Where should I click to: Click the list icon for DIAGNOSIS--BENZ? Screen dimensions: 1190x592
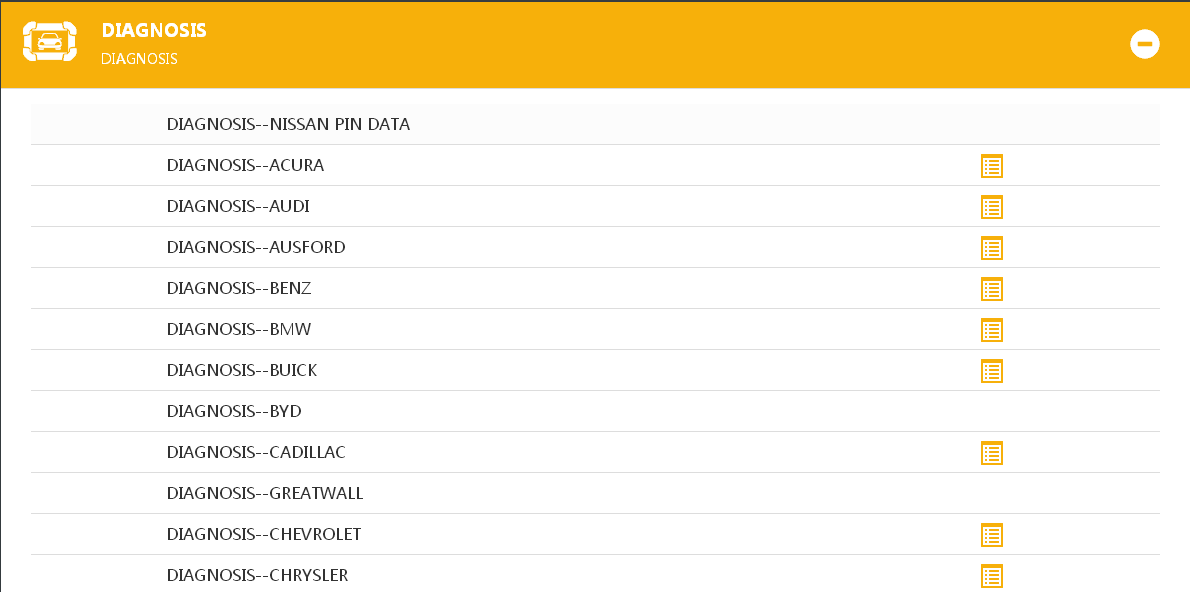991,289
